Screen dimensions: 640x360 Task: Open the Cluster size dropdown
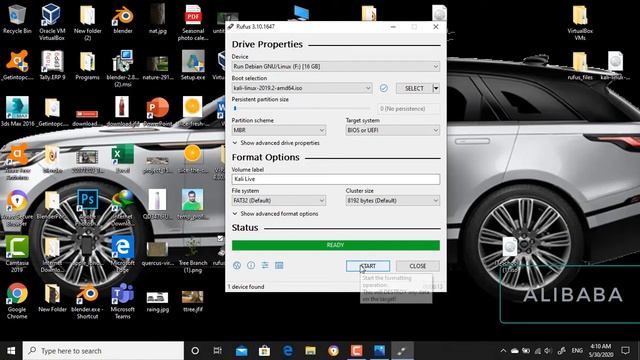393,200
